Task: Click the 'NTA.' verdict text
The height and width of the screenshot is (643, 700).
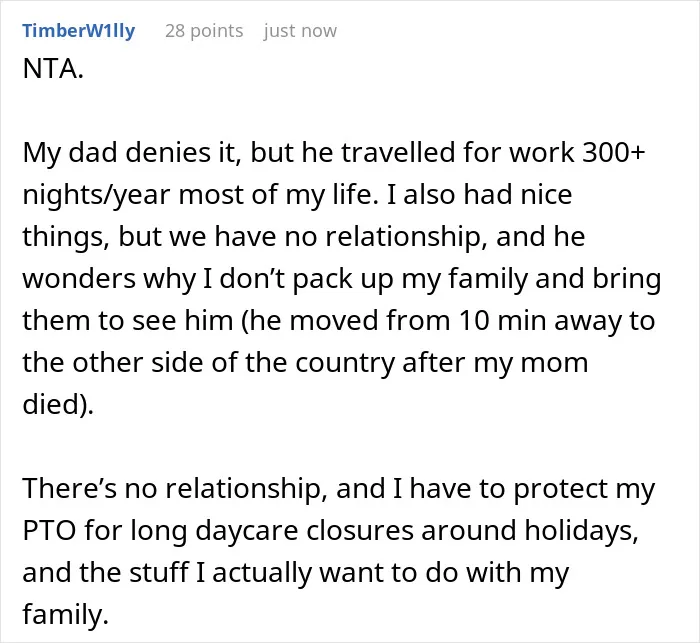Action: pos(53,69)
